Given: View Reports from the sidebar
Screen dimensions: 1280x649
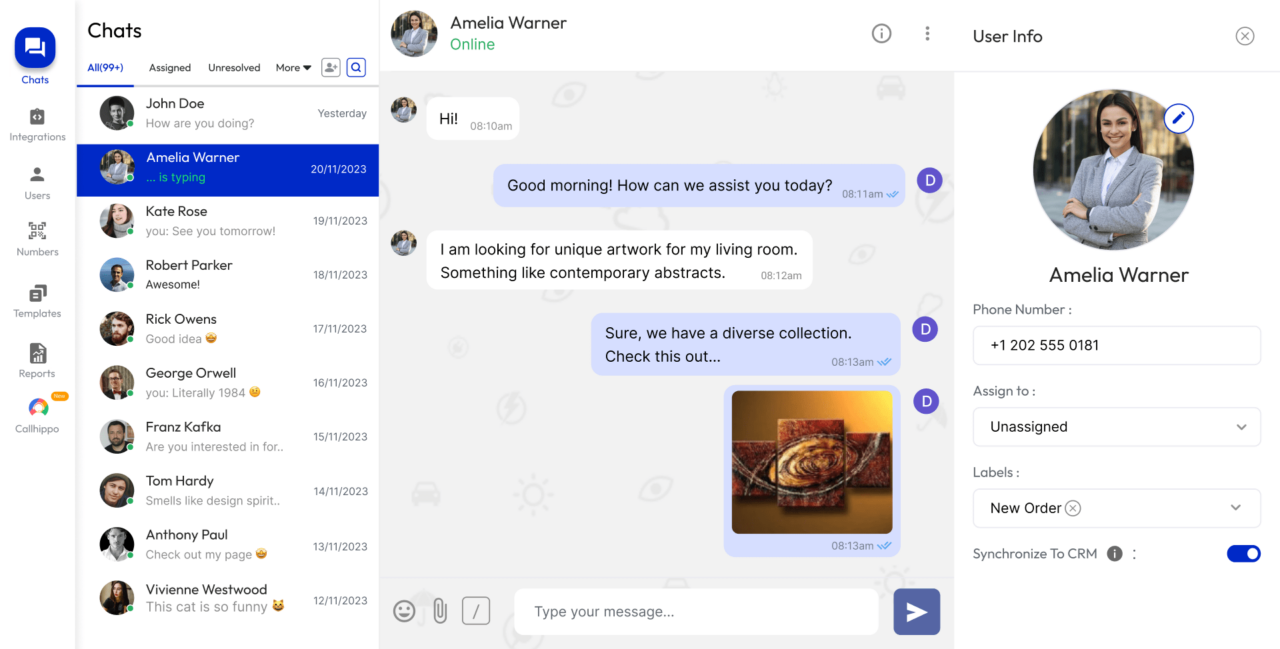Looking at the screenshot, I should 37,360.
